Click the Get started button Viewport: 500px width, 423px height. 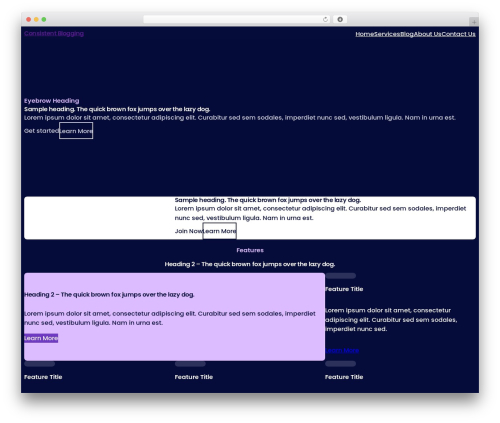coord(41,131)
